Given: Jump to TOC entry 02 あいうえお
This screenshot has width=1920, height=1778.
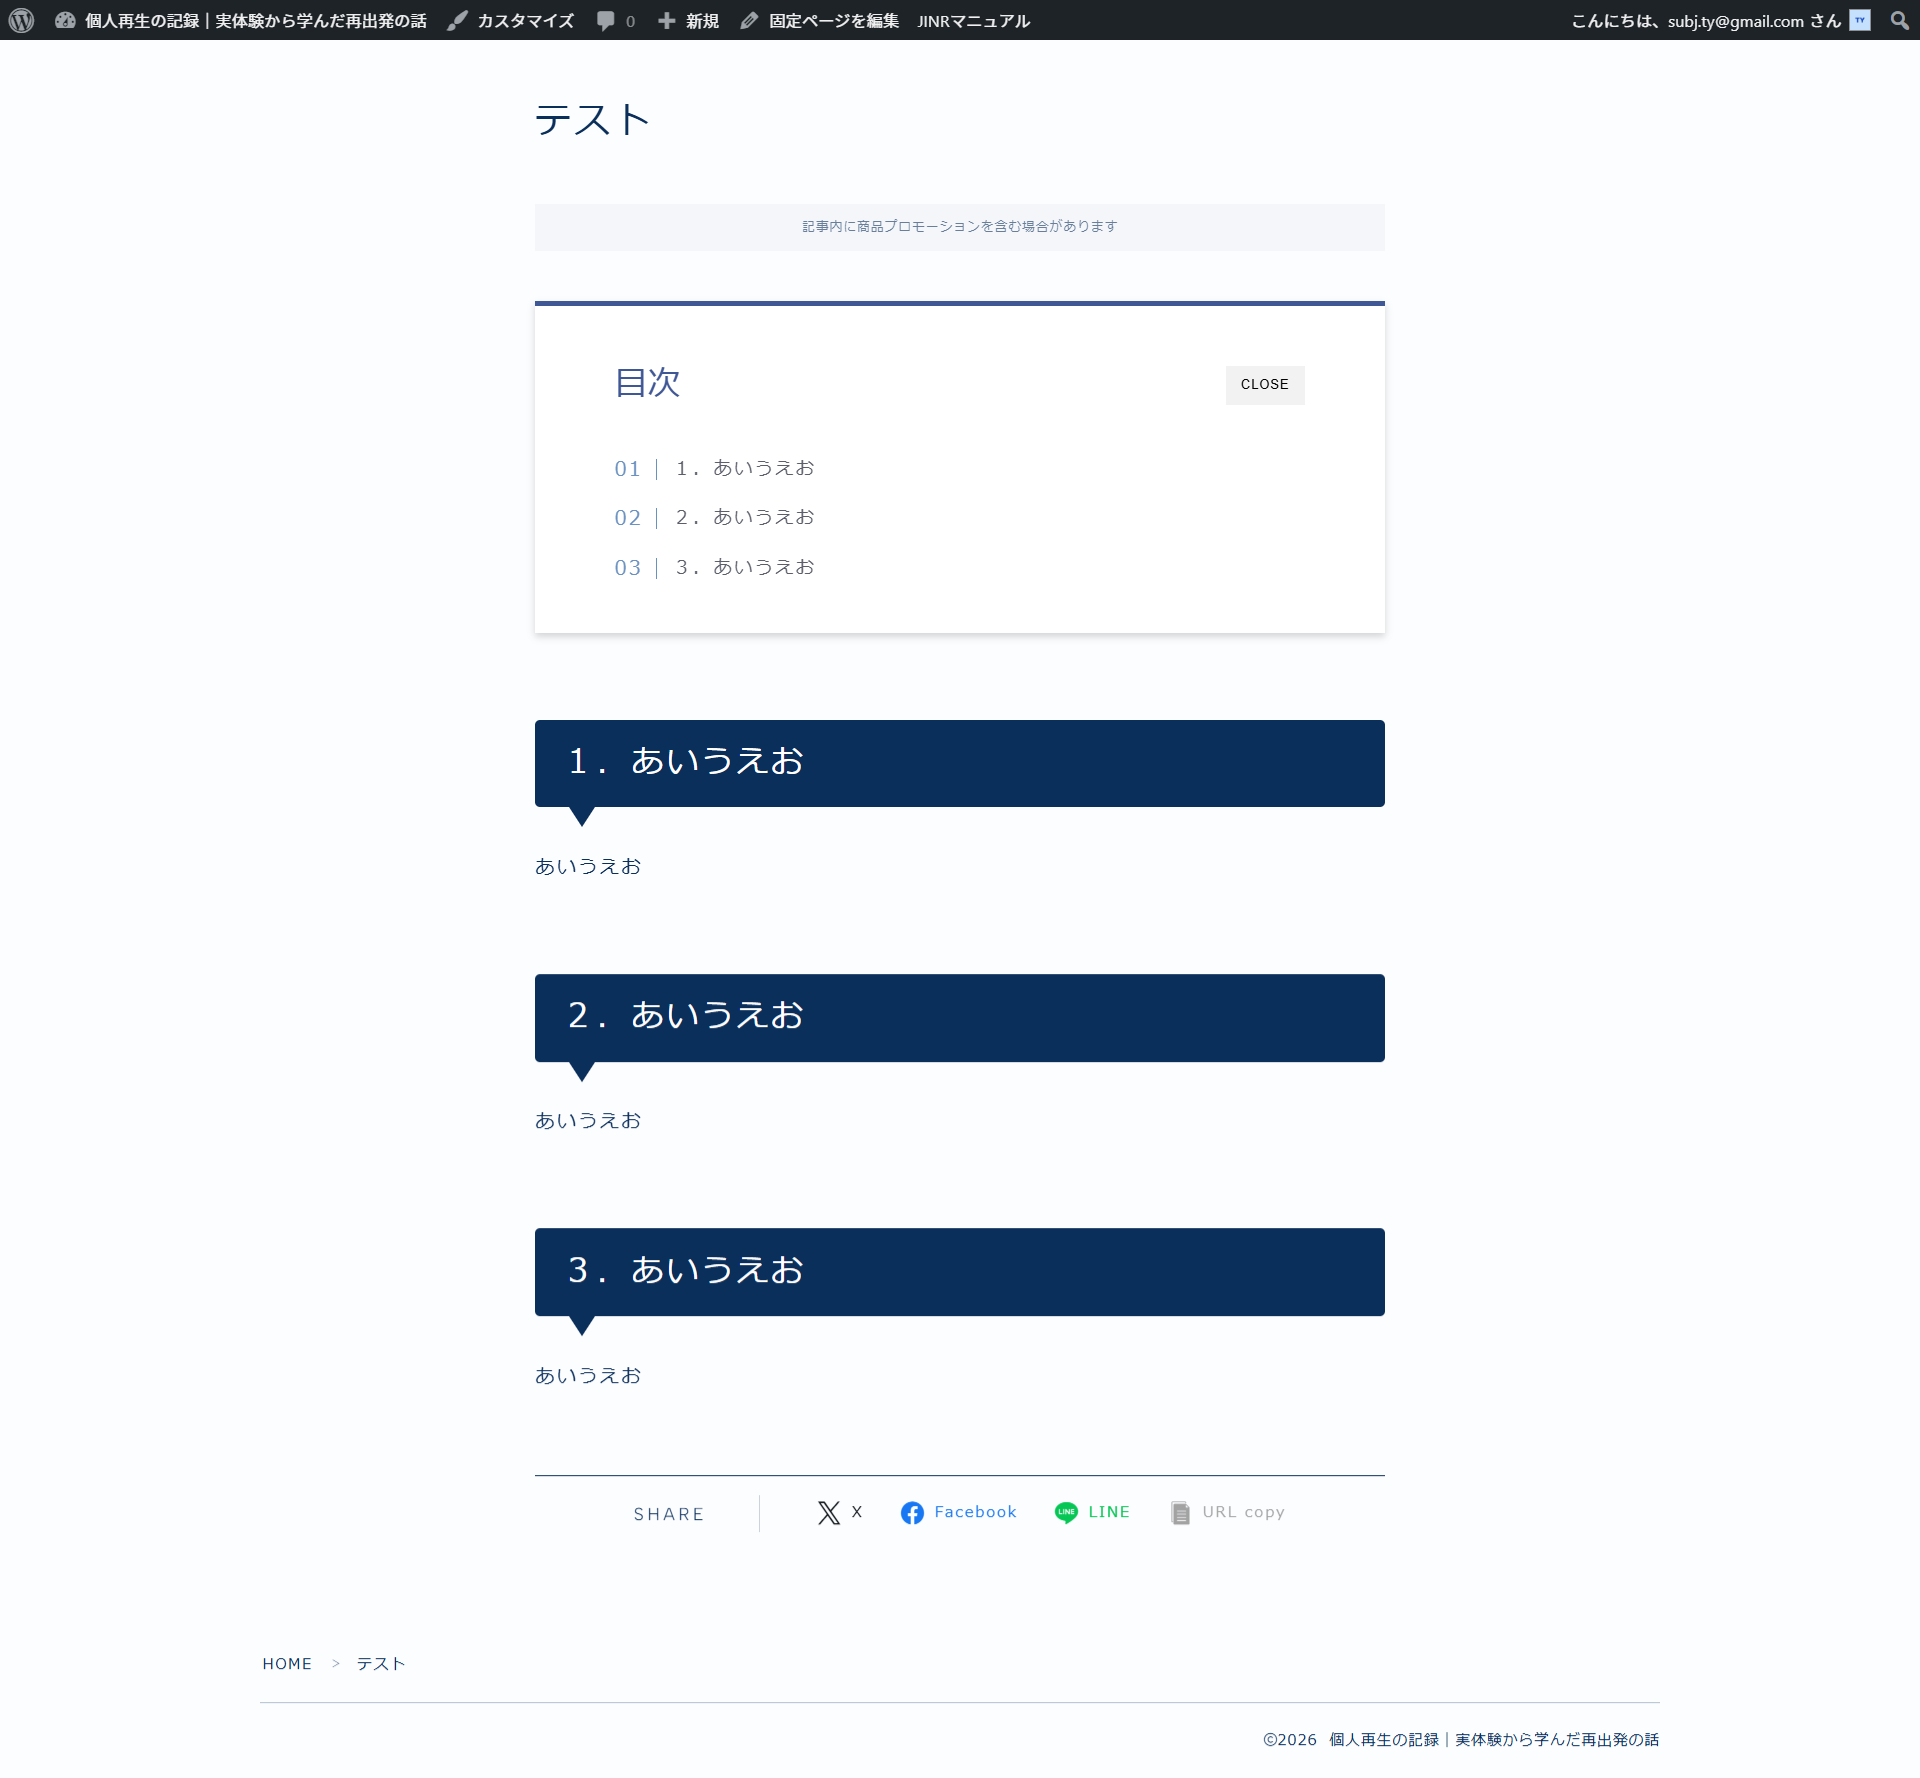Looking at the screenshot, I should point(744,517).
